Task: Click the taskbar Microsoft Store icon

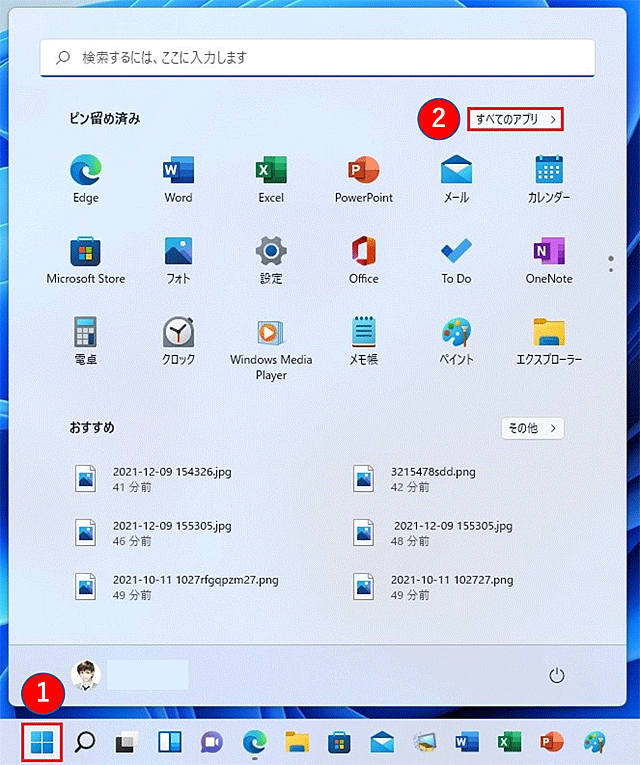Action: (x=340, y=743)
